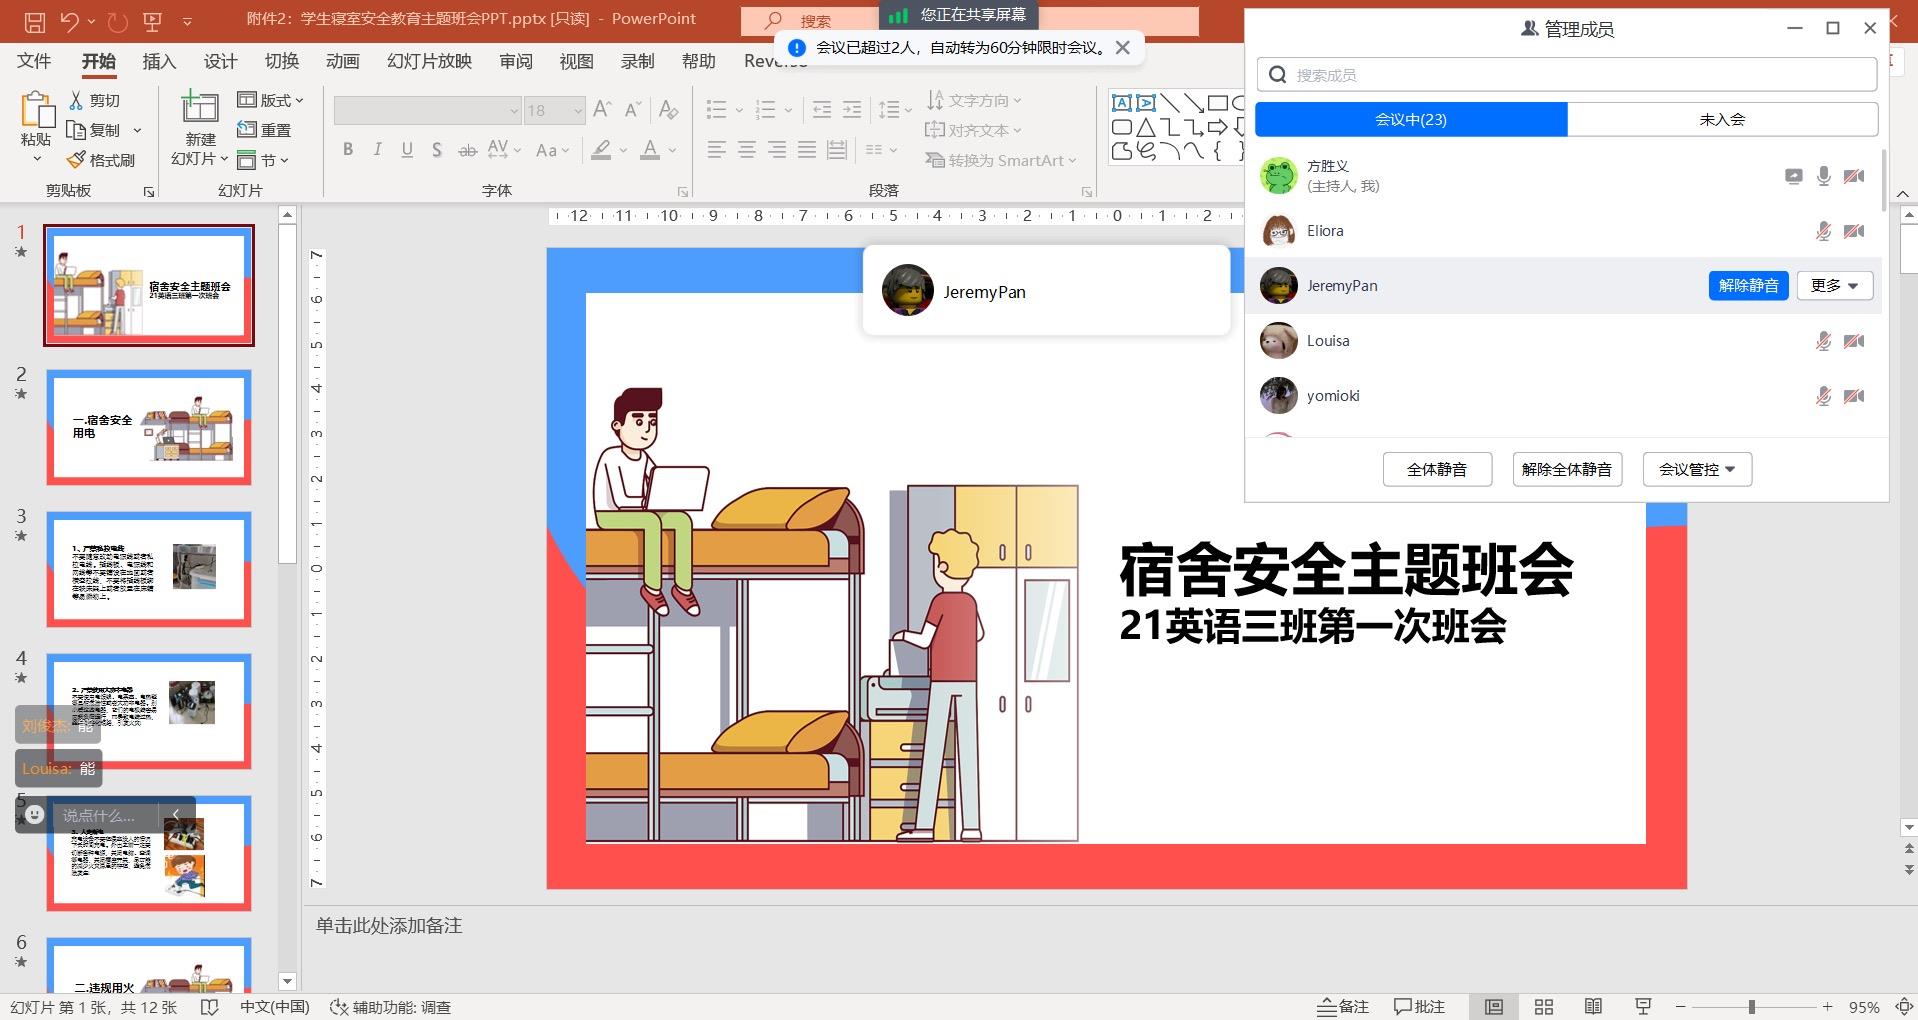Open Text Direction (文字方向) dropdown
Screen dimensions: 1918x1020
click(974, 100)
